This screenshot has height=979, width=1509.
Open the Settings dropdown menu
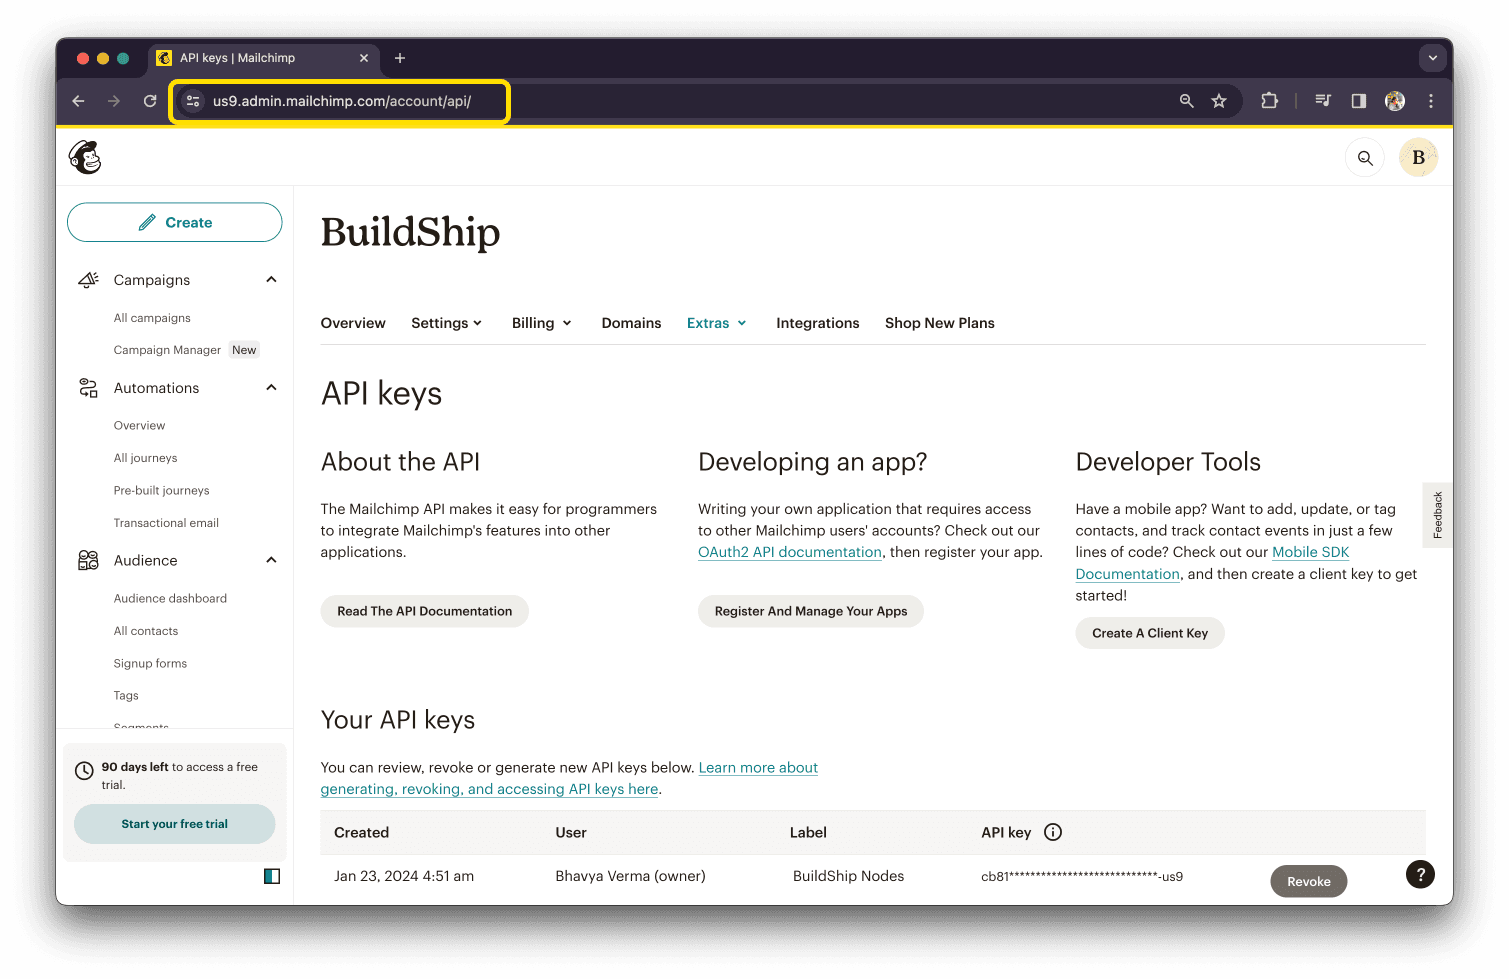coord(446,323)
